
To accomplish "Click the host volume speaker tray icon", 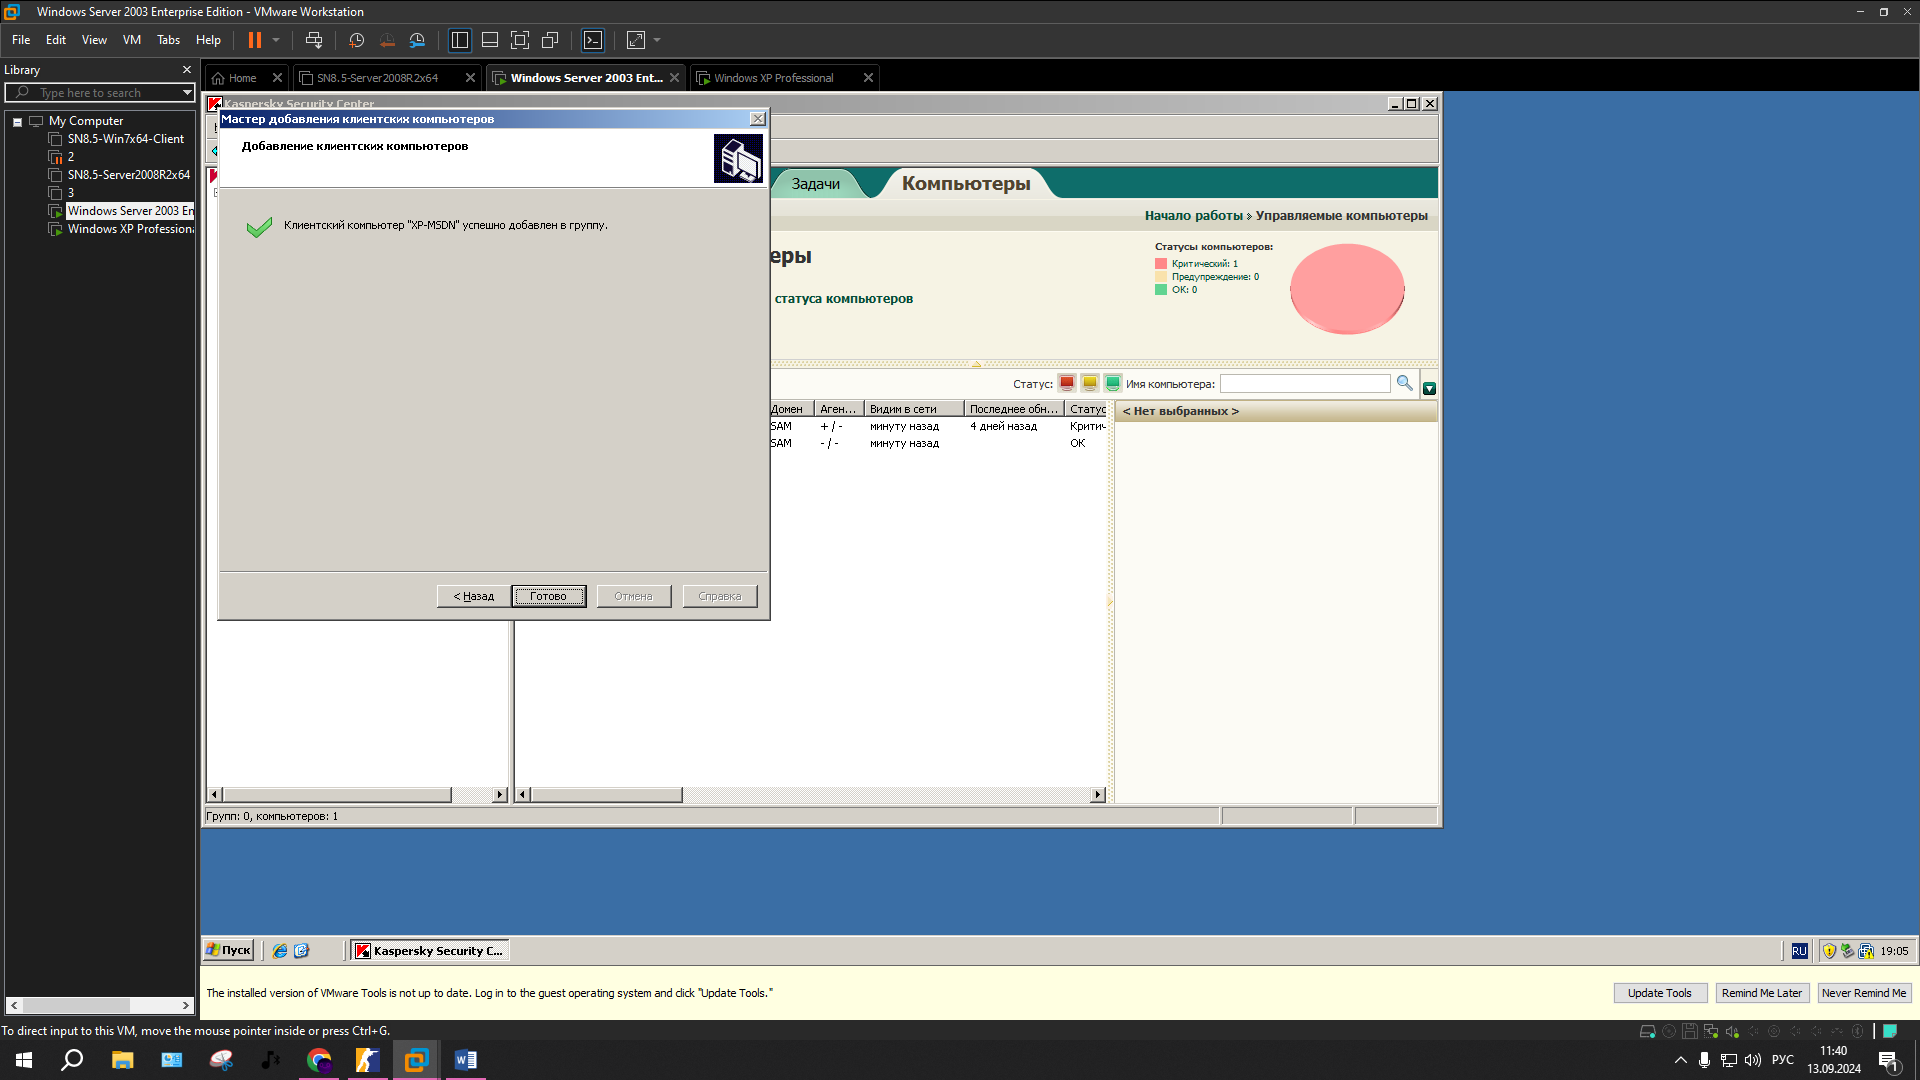I will coord(1753,1060).
